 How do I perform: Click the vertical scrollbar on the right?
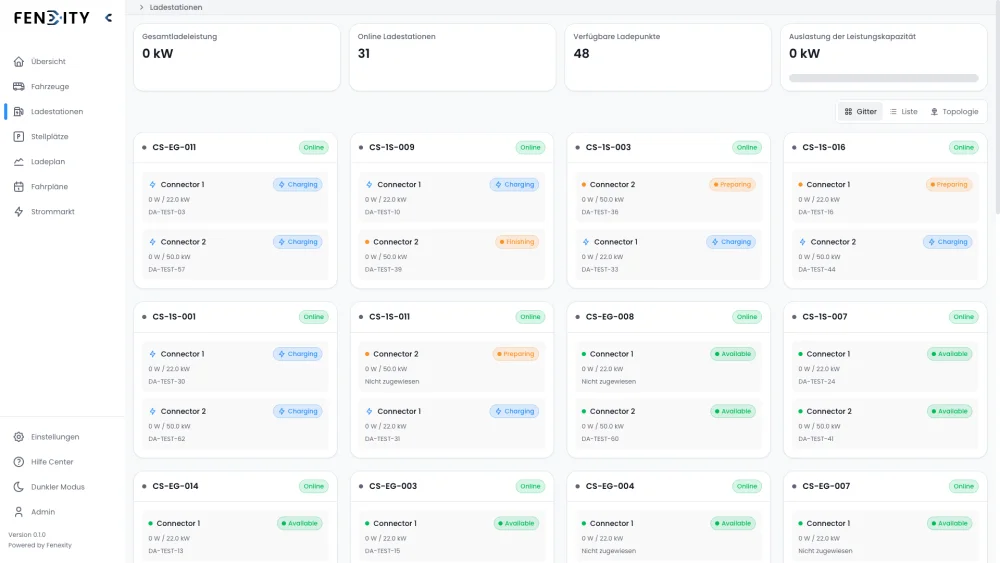[x=996, y=110]
